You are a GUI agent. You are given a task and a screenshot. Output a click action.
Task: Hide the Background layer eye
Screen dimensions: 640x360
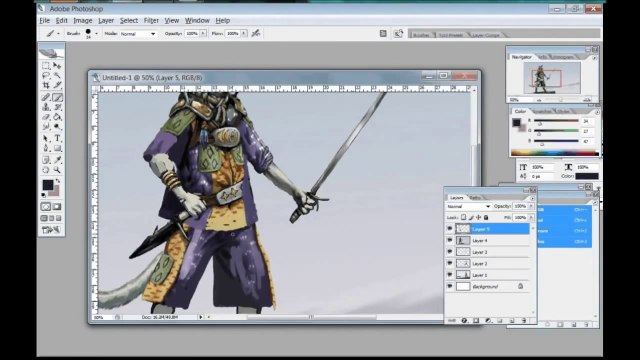click(x=450, y=287)
